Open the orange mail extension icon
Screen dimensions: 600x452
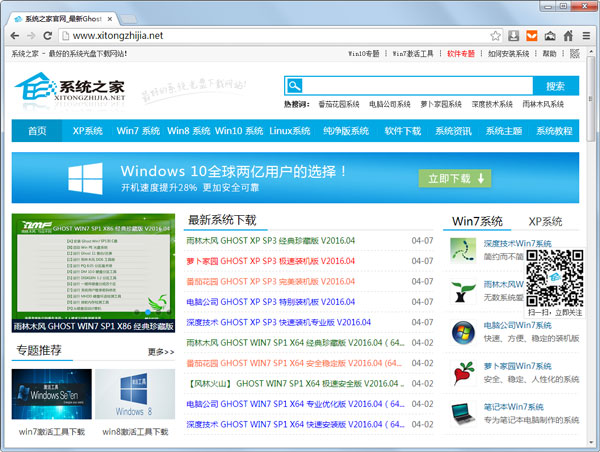click(532, 36)
